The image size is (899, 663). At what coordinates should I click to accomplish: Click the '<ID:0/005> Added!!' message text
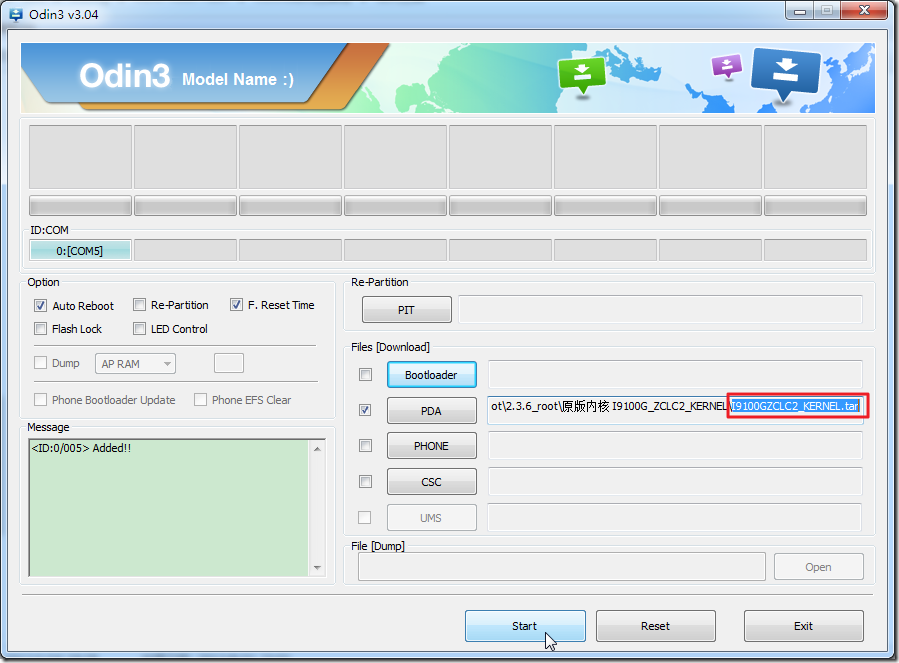(81, 448)
